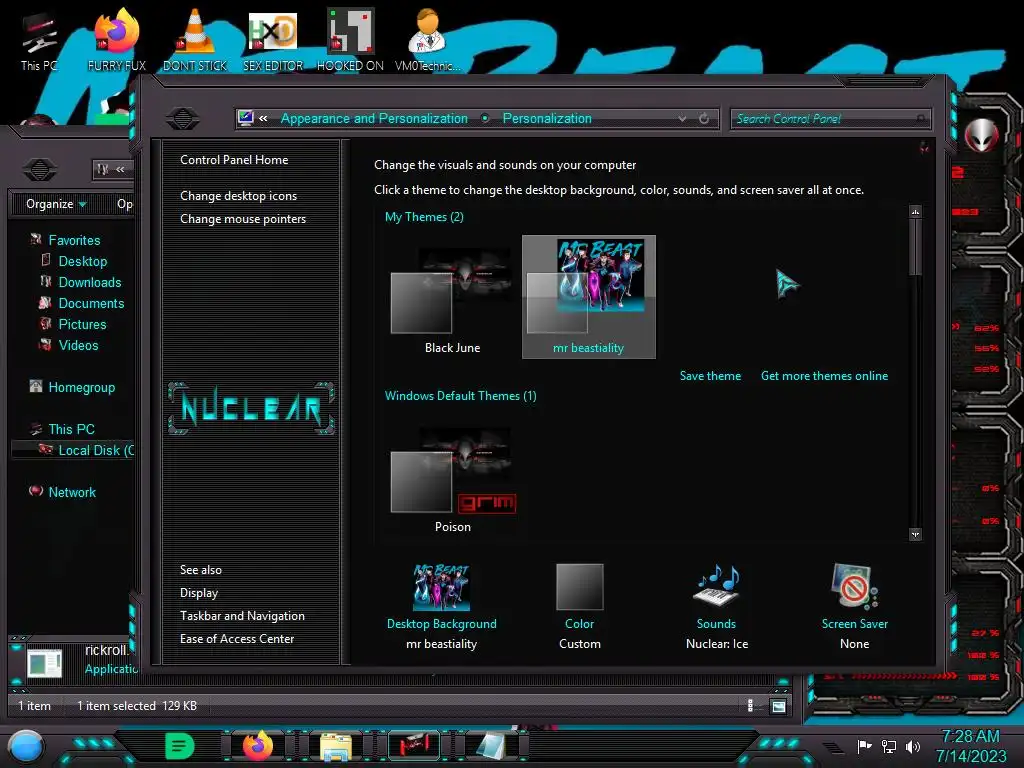Click the Personalization window back navigation orb
Image resolution: width=1024 pixels, height=768 pixels.
183,118
